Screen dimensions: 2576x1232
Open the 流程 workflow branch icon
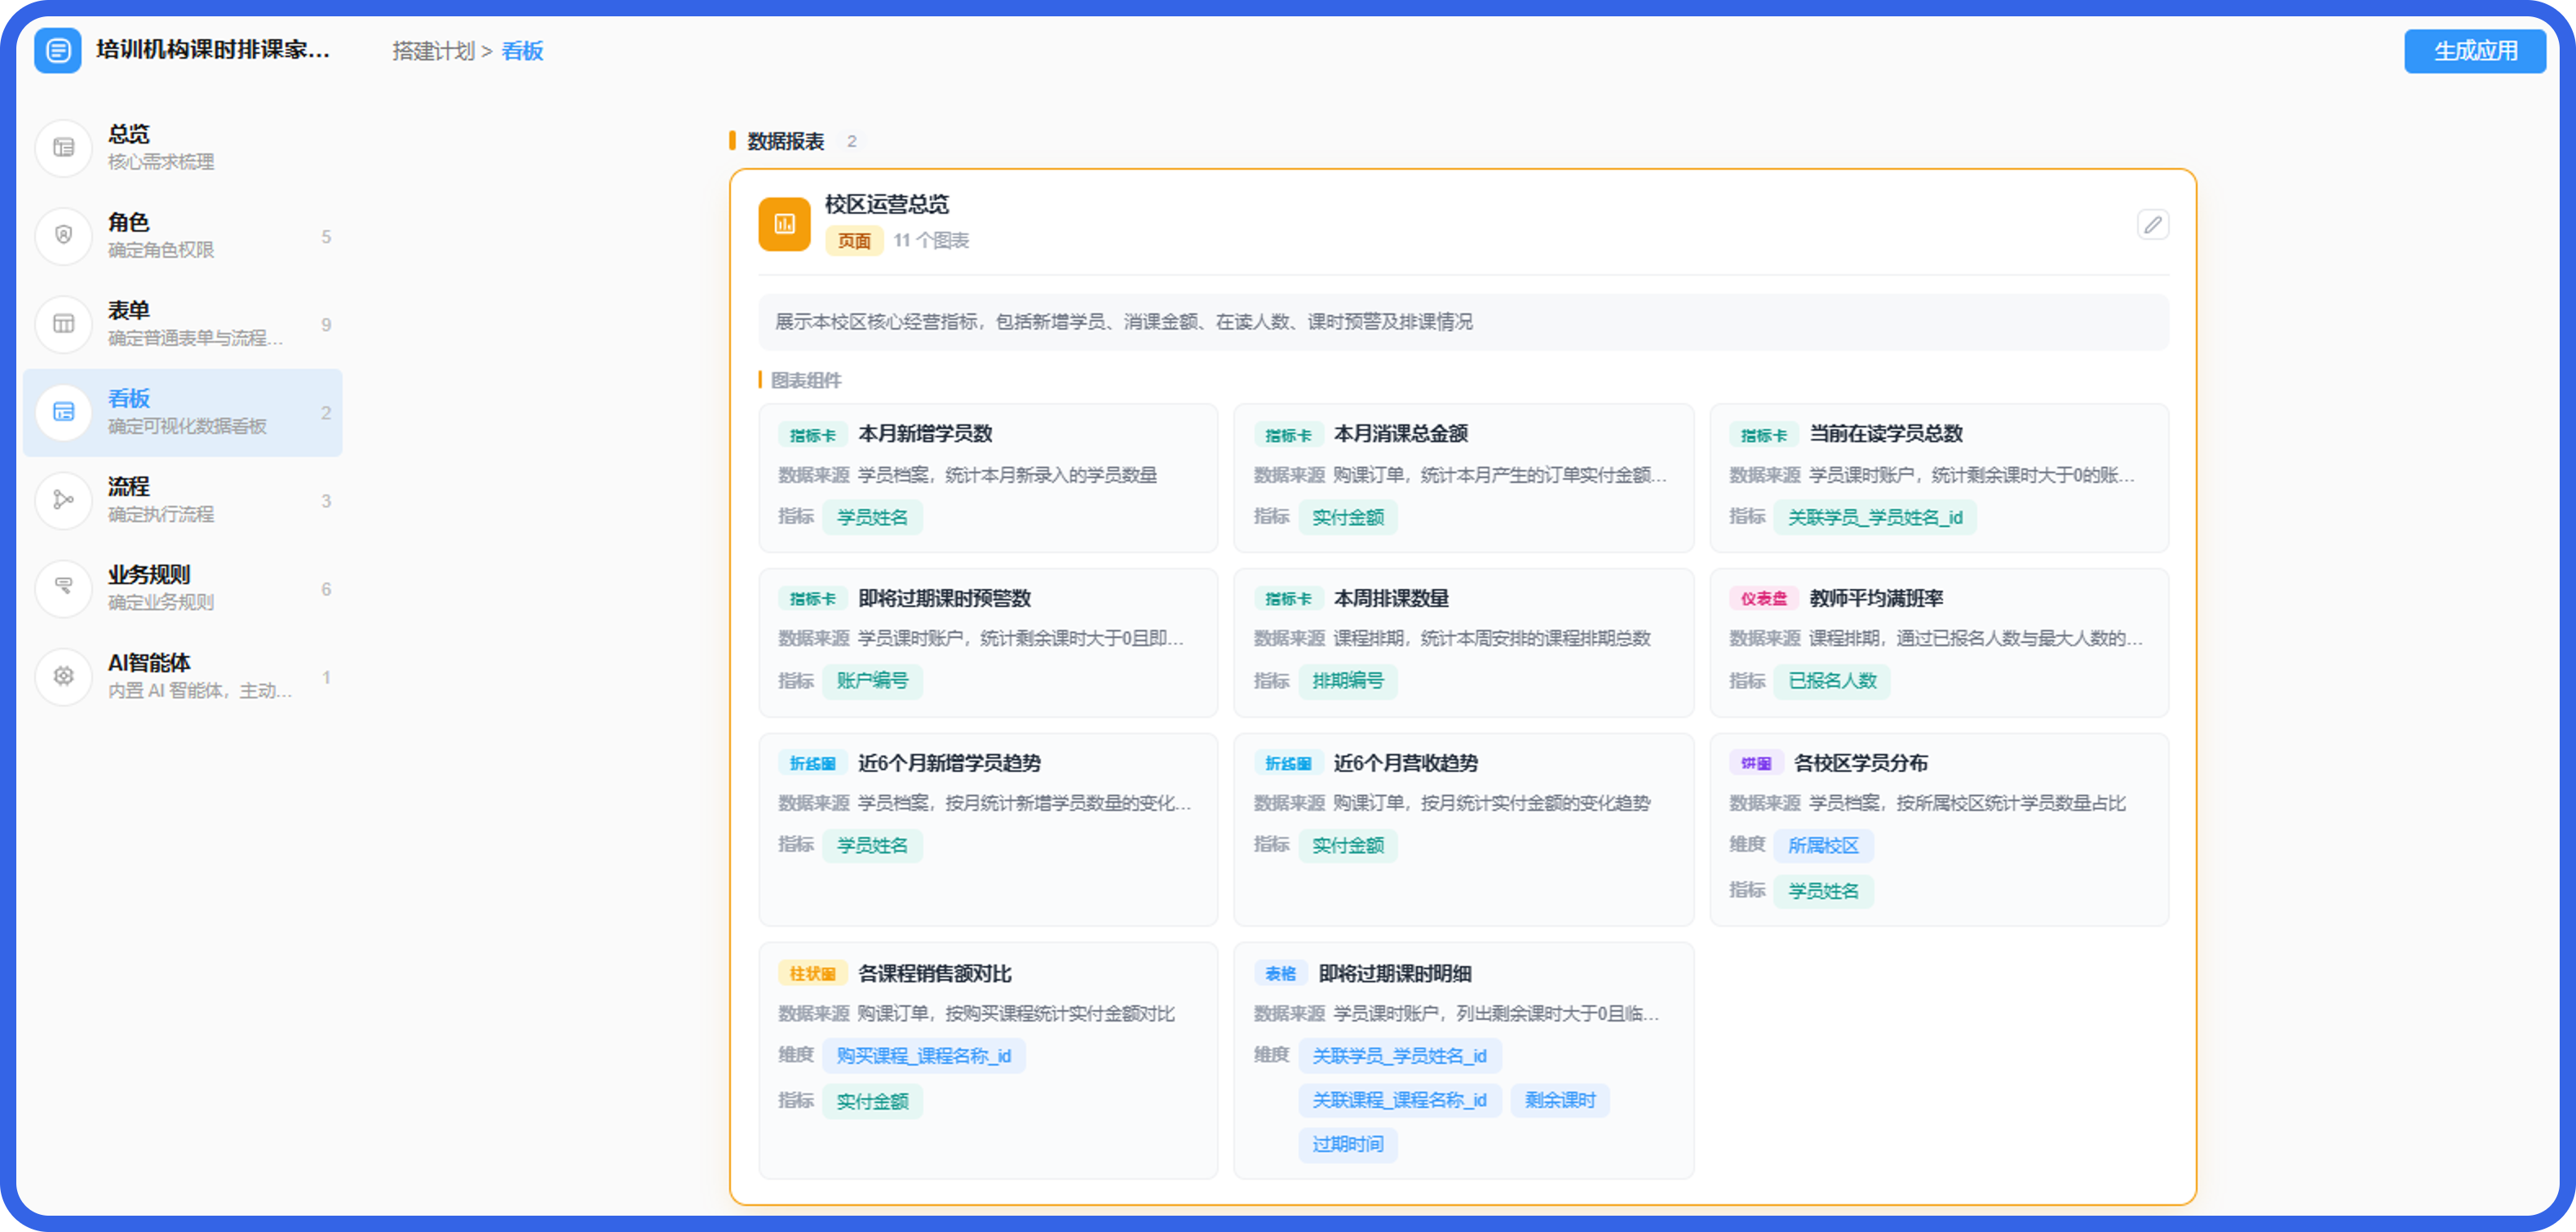[64, 500]
